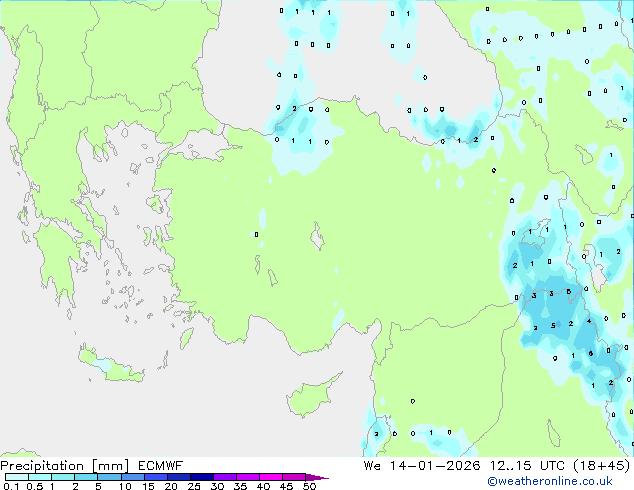Image resolution: width=634 pixels, height=490 pixels.
Task: Select the "25" legend scale label
Action: pyautogui.click(x=194, y=486)
